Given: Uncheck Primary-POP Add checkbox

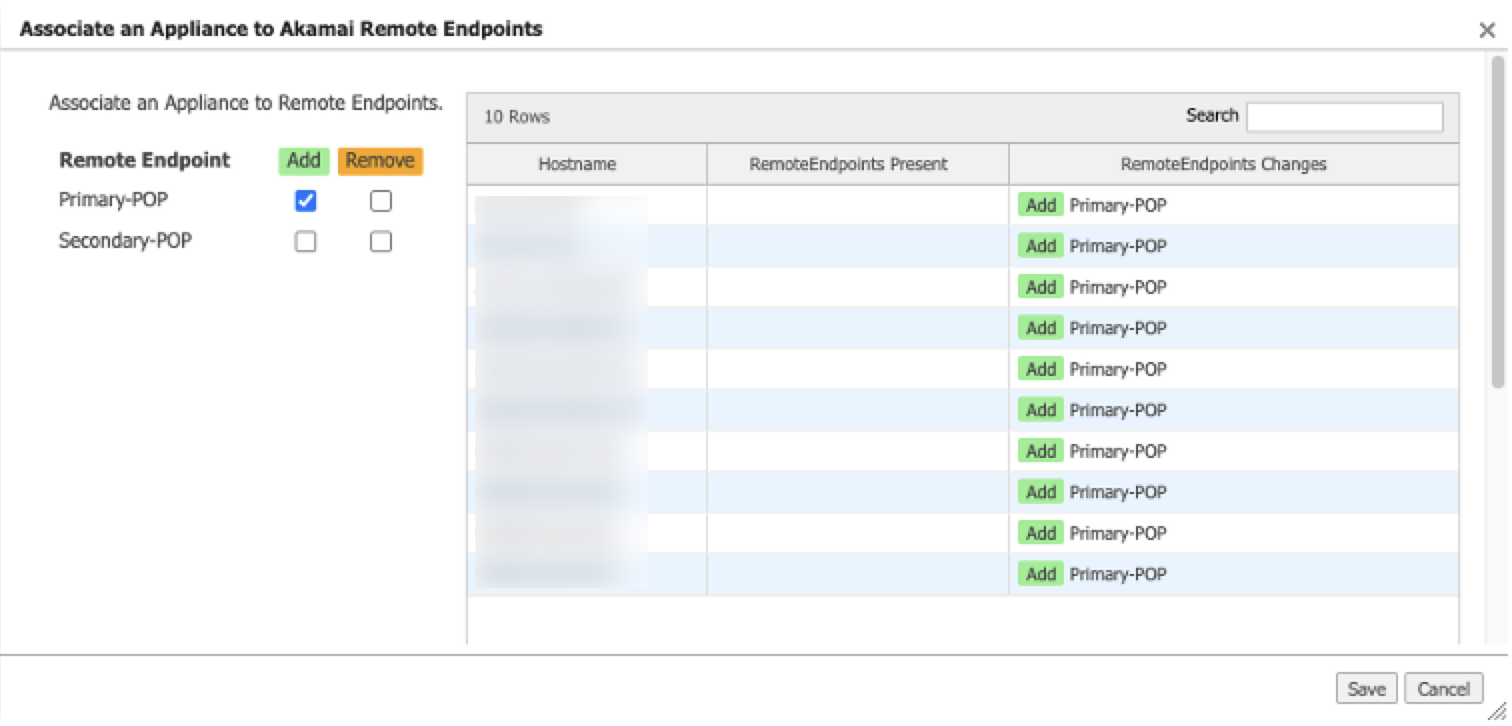Looking at the screenshot, I should coord(306,201).
